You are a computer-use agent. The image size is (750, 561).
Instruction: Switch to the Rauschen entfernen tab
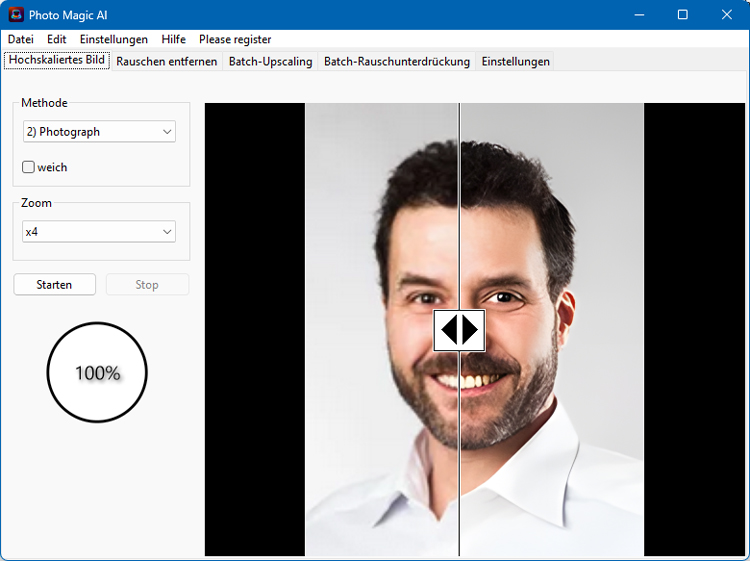[x=166, y=62]
